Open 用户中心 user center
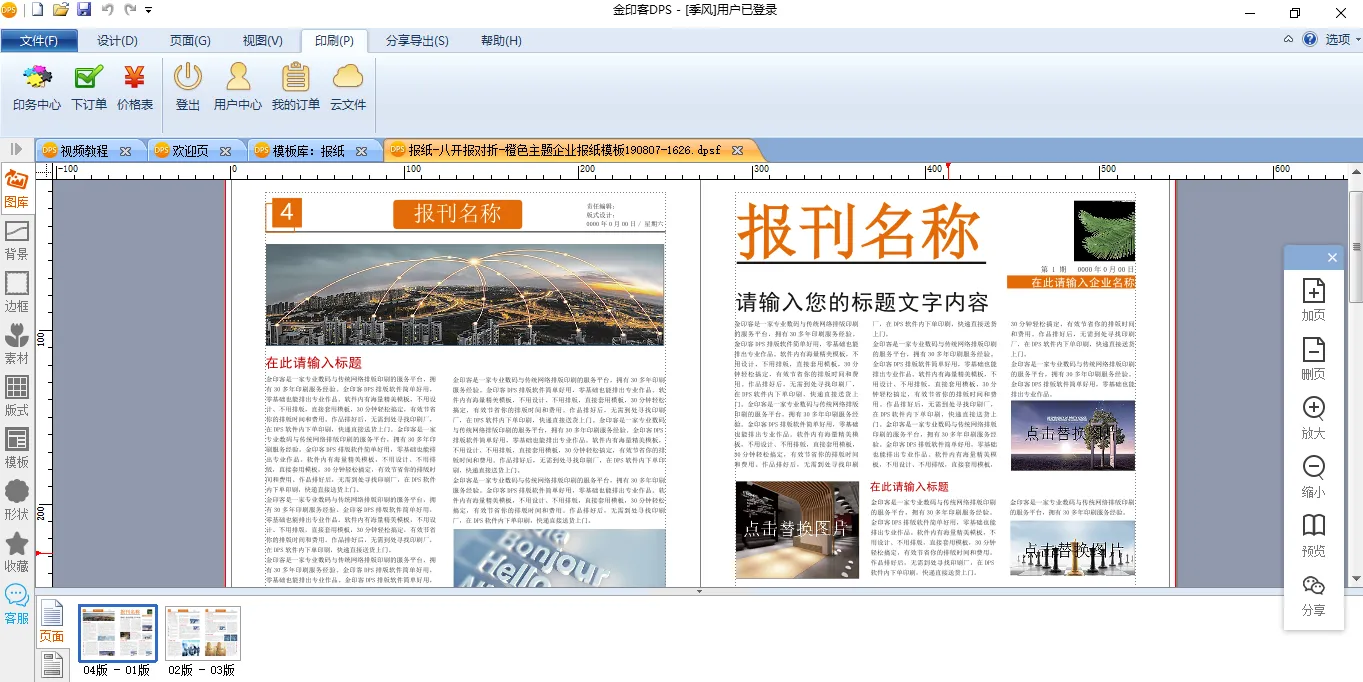This screenshot has width=1363, height=682. pyautogui.click(x=238, y=85)
